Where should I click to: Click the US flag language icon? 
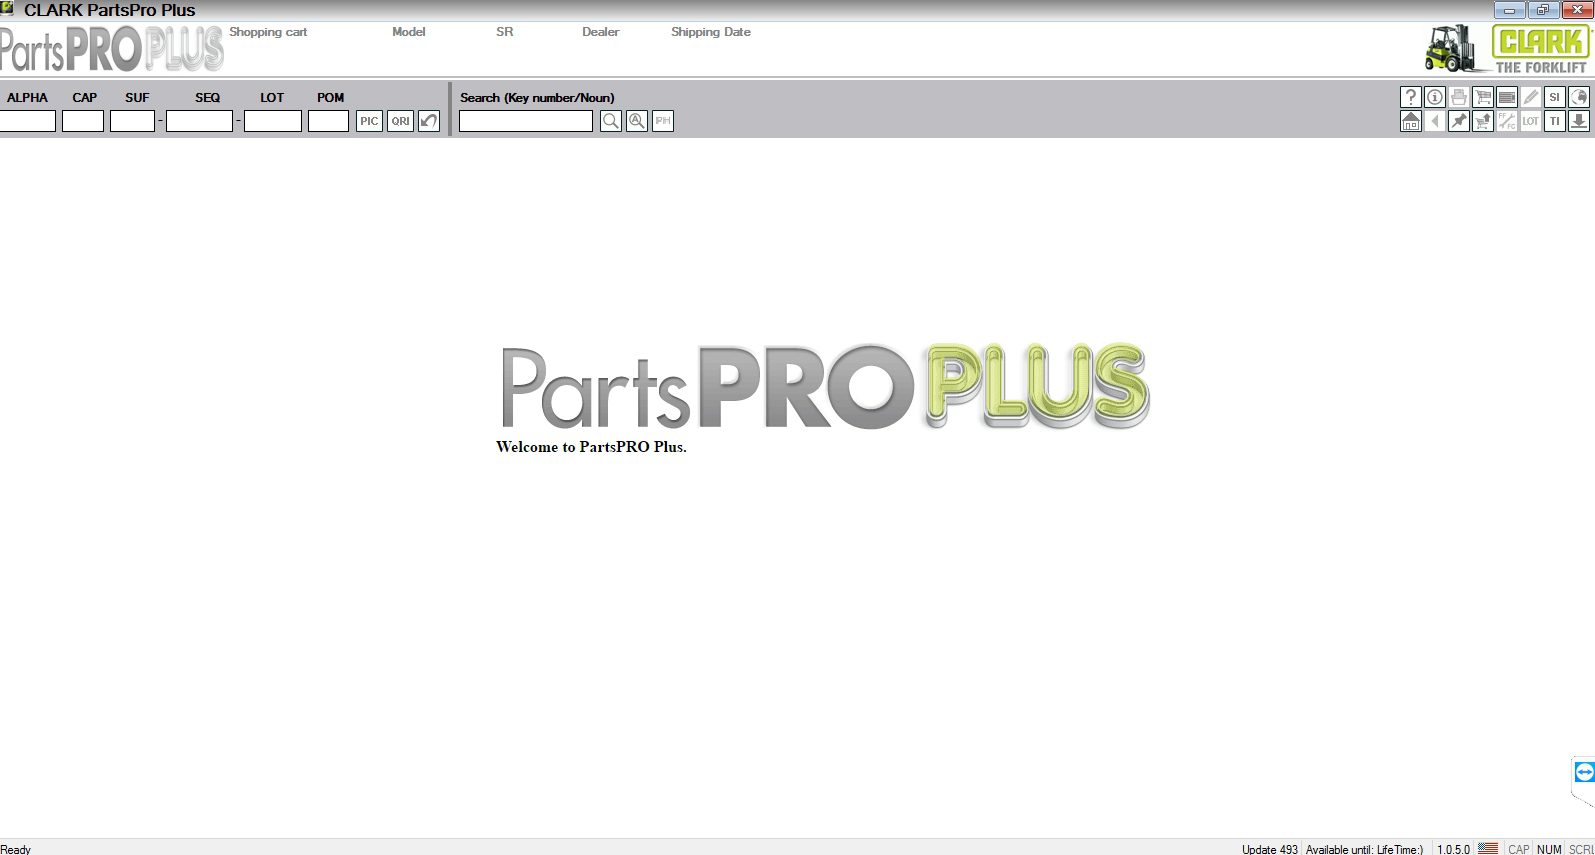tap(1488, 848)
